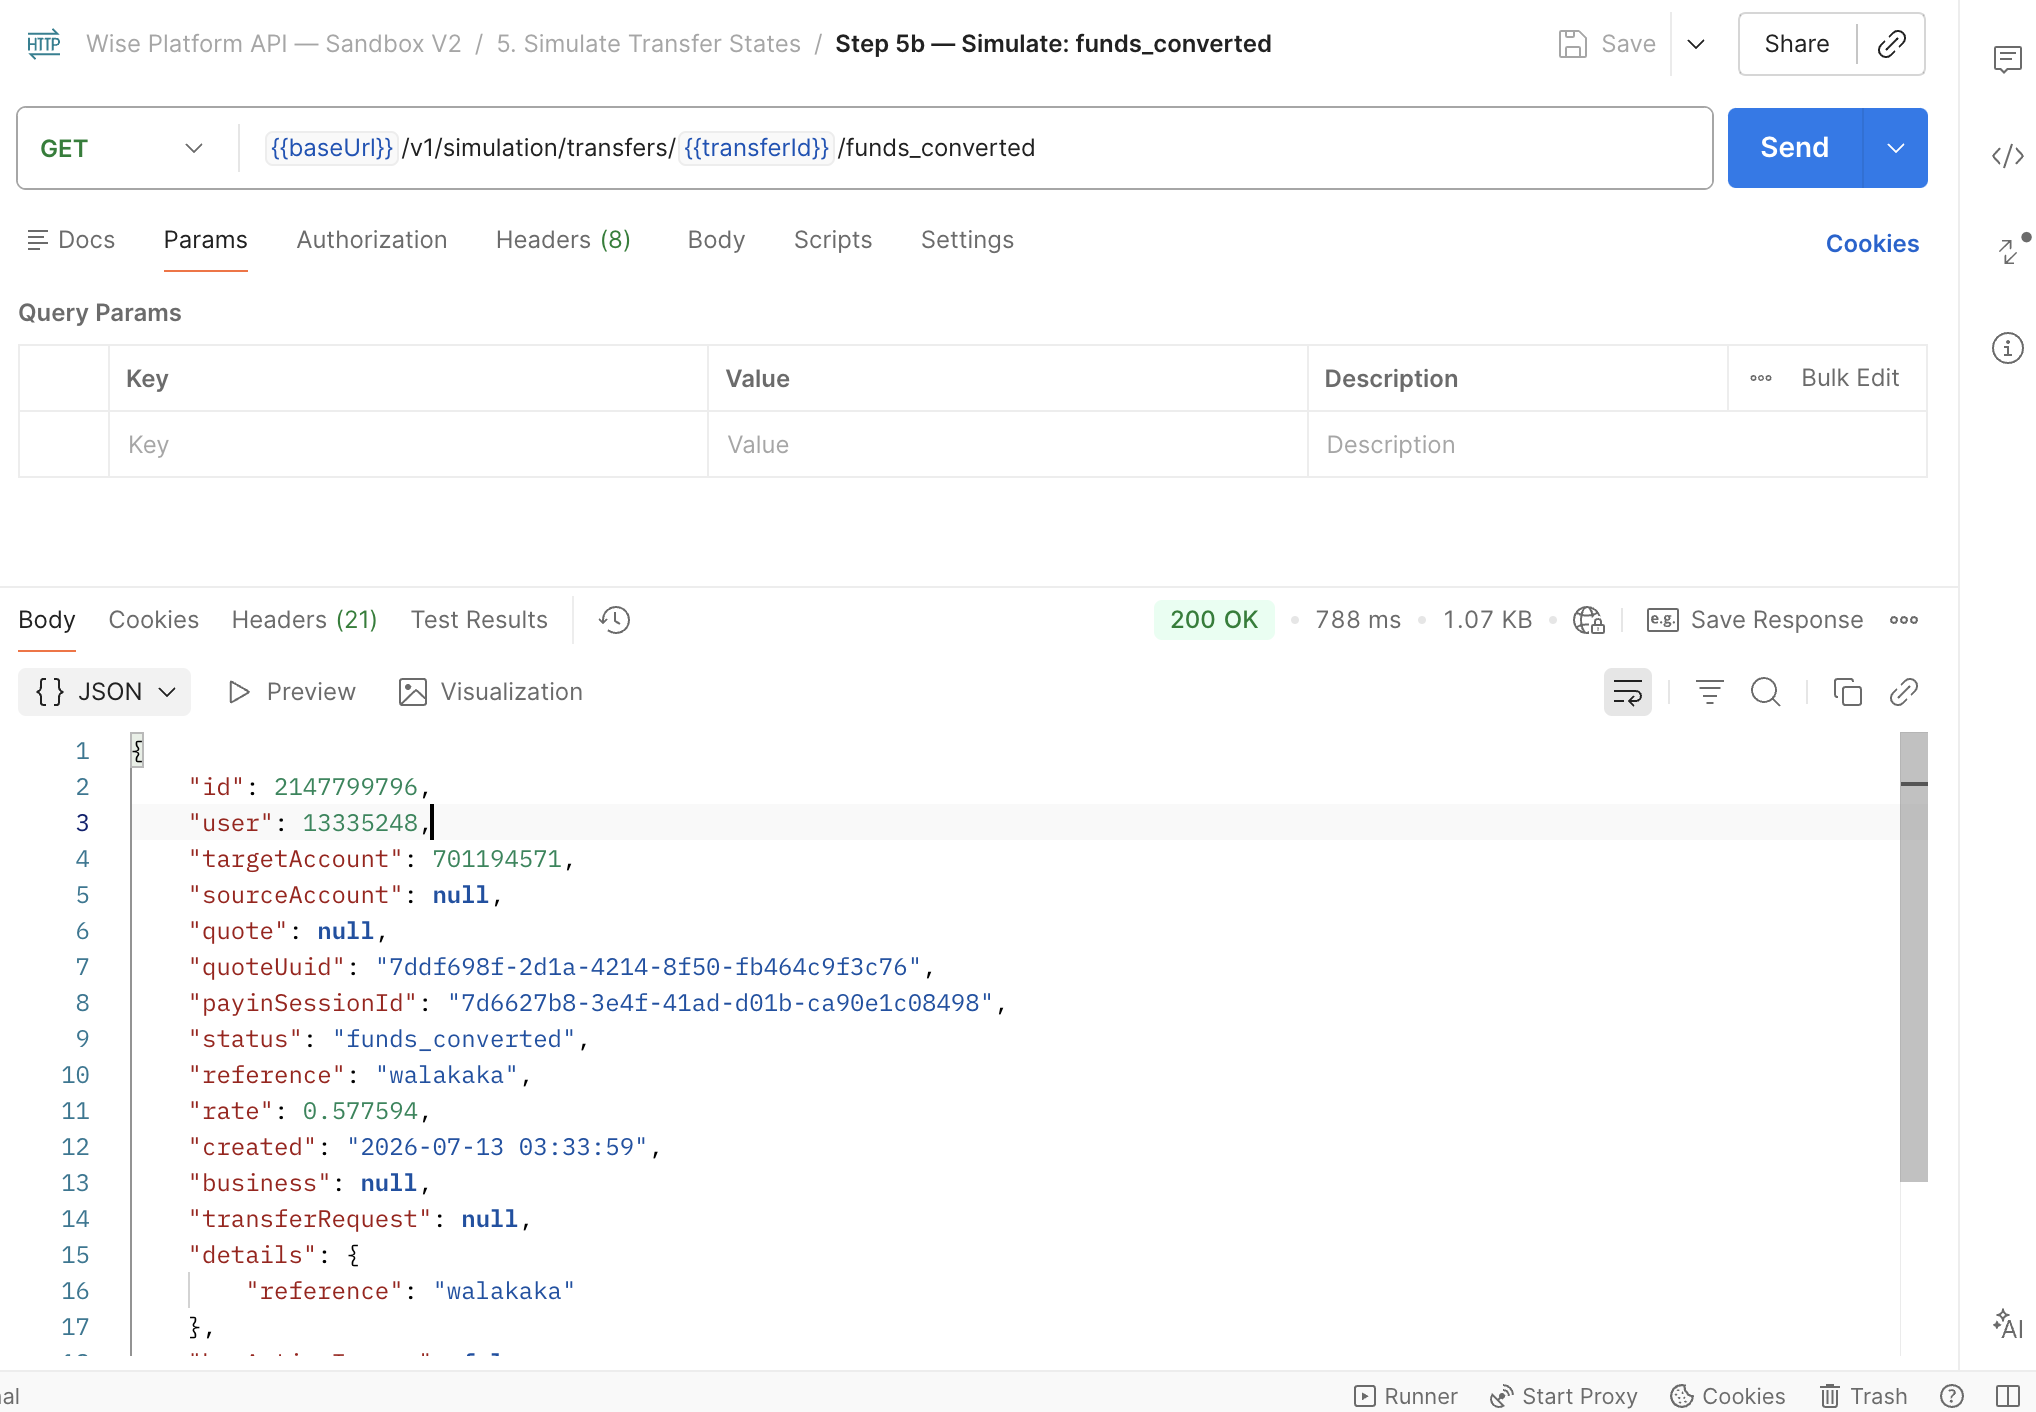This screenshot has width=2036, height=1412.
Task: Click Save Response button
Action: pyautogui.click(x=1755, y=620)
